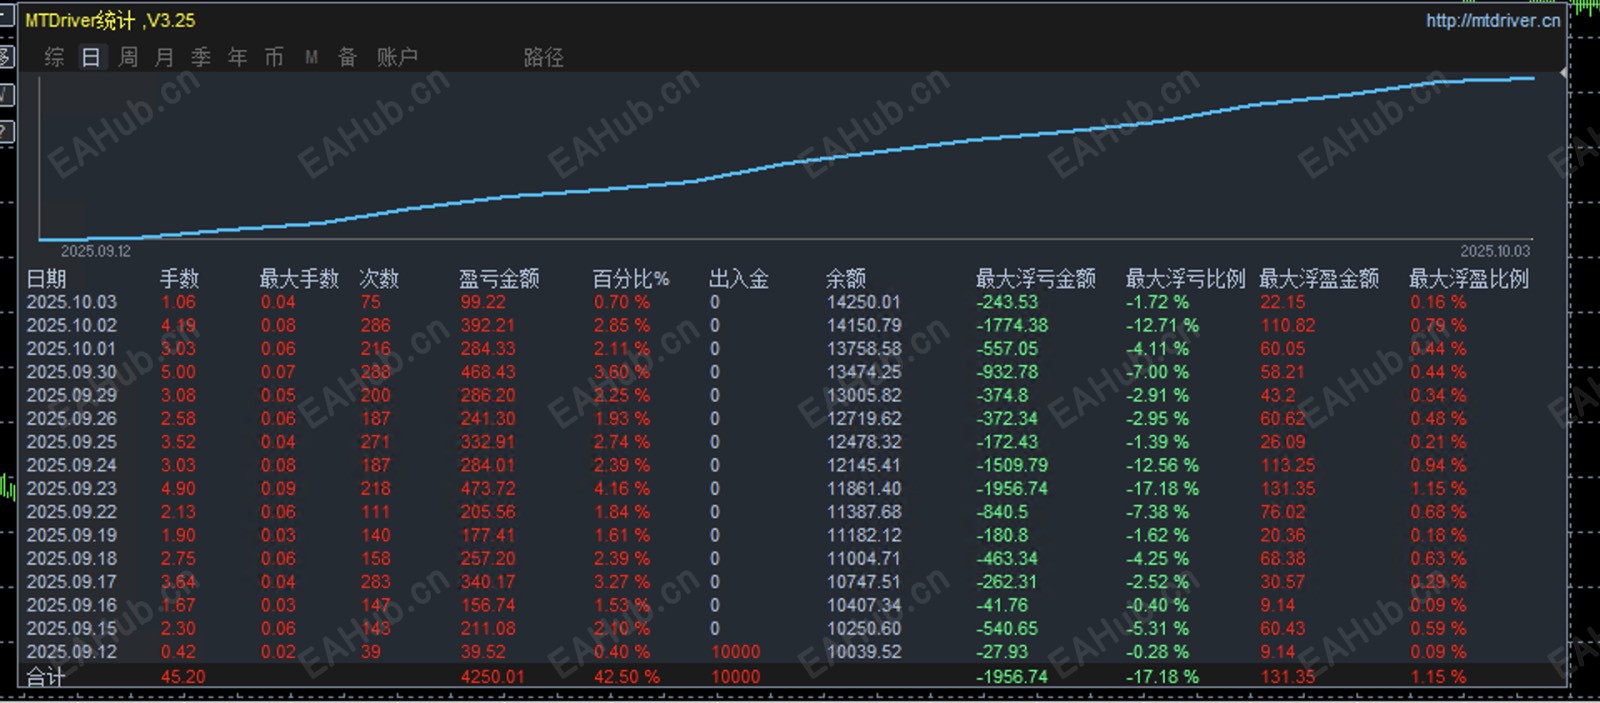This screenshot has width=1600, height=703.
Task: Click the 出入金 column header
Action: [739, 279]
